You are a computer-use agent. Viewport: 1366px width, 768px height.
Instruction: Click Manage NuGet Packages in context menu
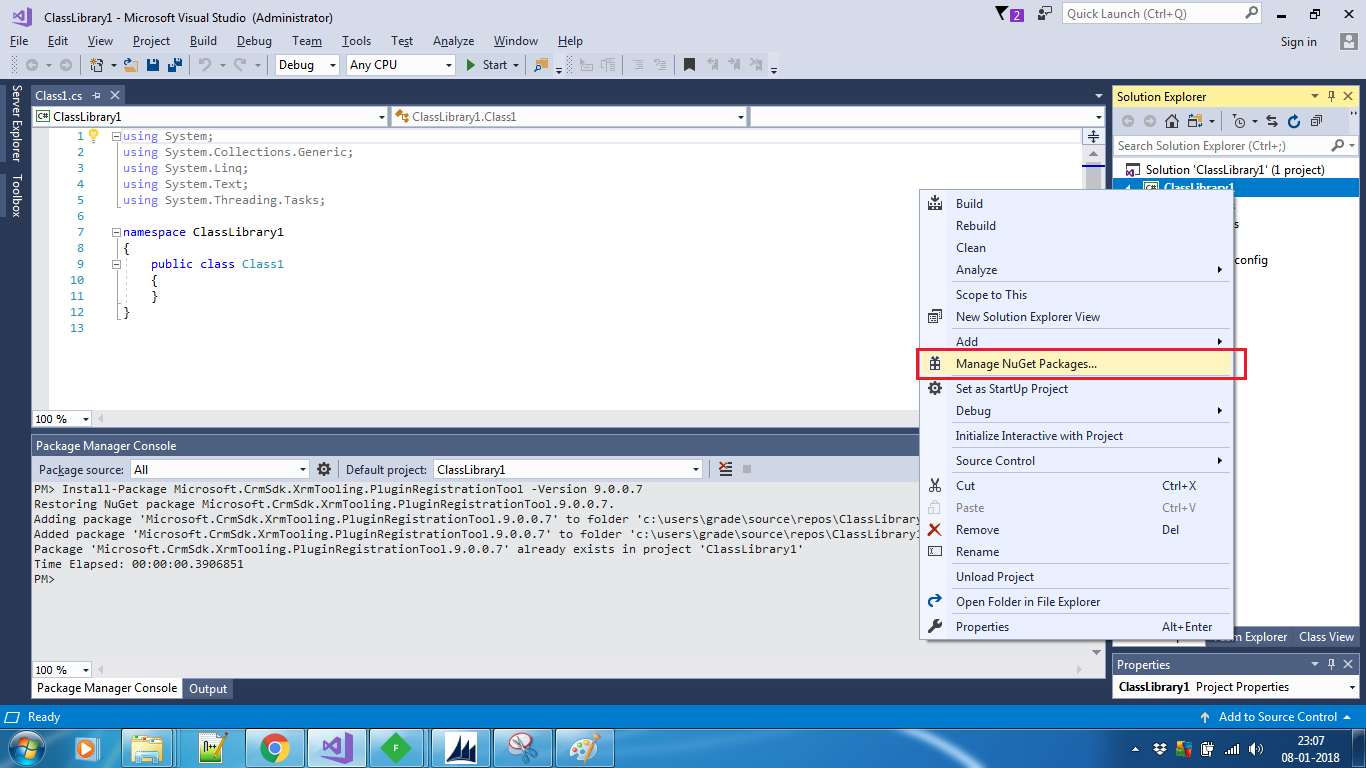click(x=1076, y=364)
